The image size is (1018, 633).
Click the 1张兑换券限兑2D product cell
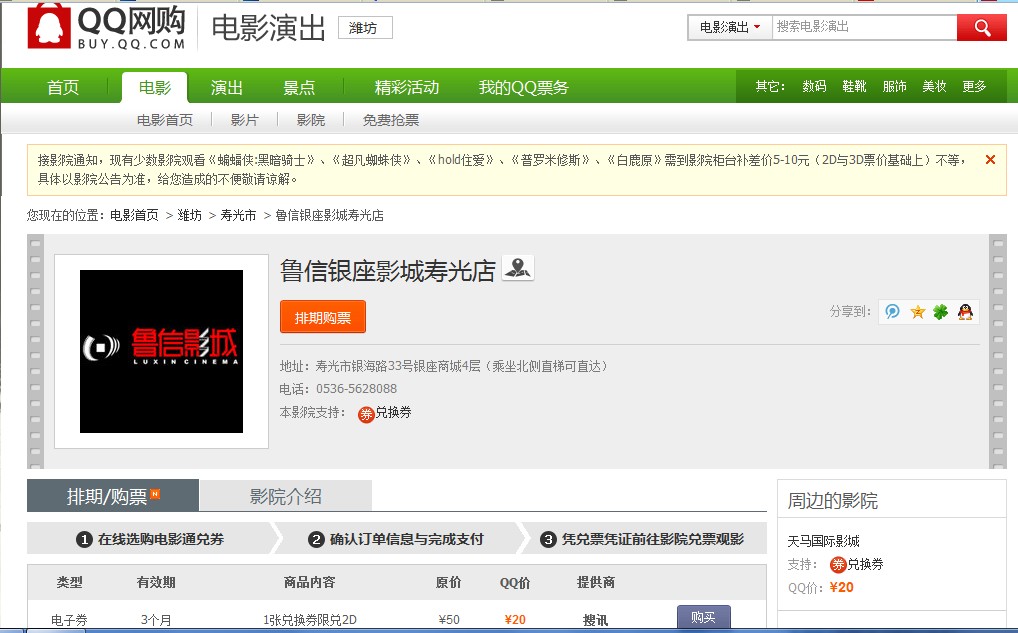tap(310, 620)
